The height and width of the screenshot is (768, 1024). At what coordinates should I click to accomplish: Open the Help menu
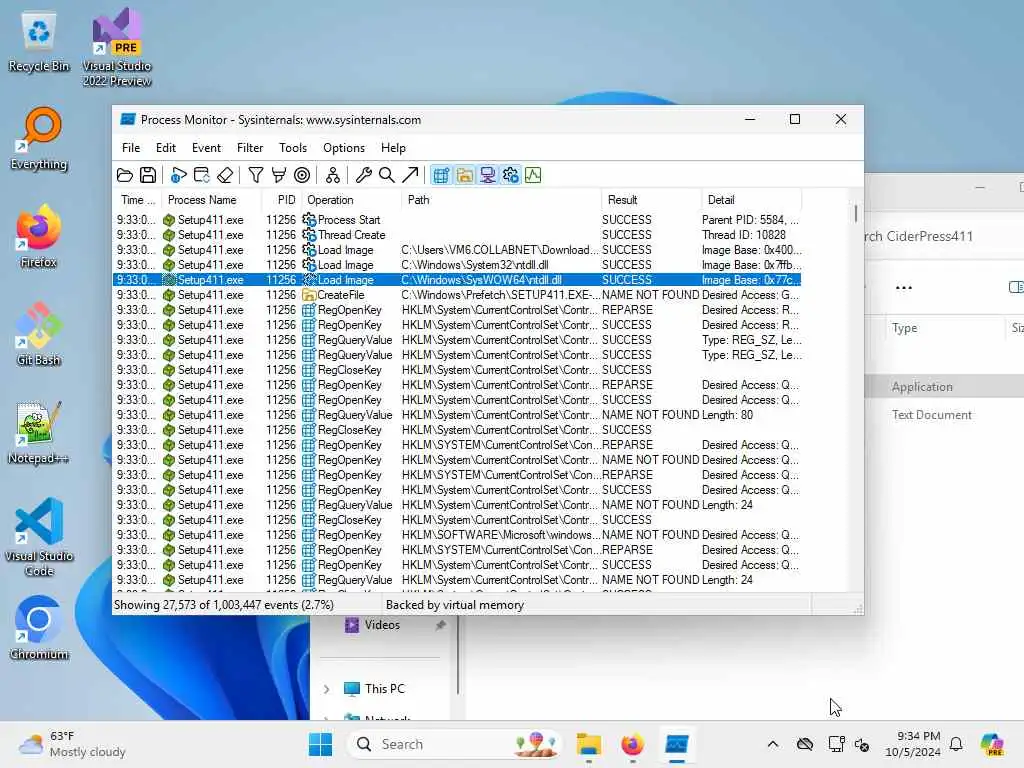(393, 148)
